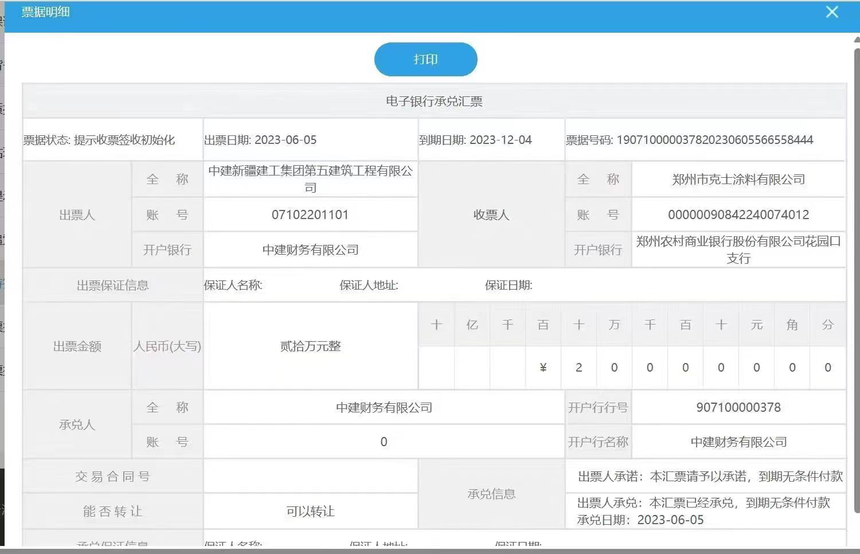Click the 承兑人 label cell

77,425
